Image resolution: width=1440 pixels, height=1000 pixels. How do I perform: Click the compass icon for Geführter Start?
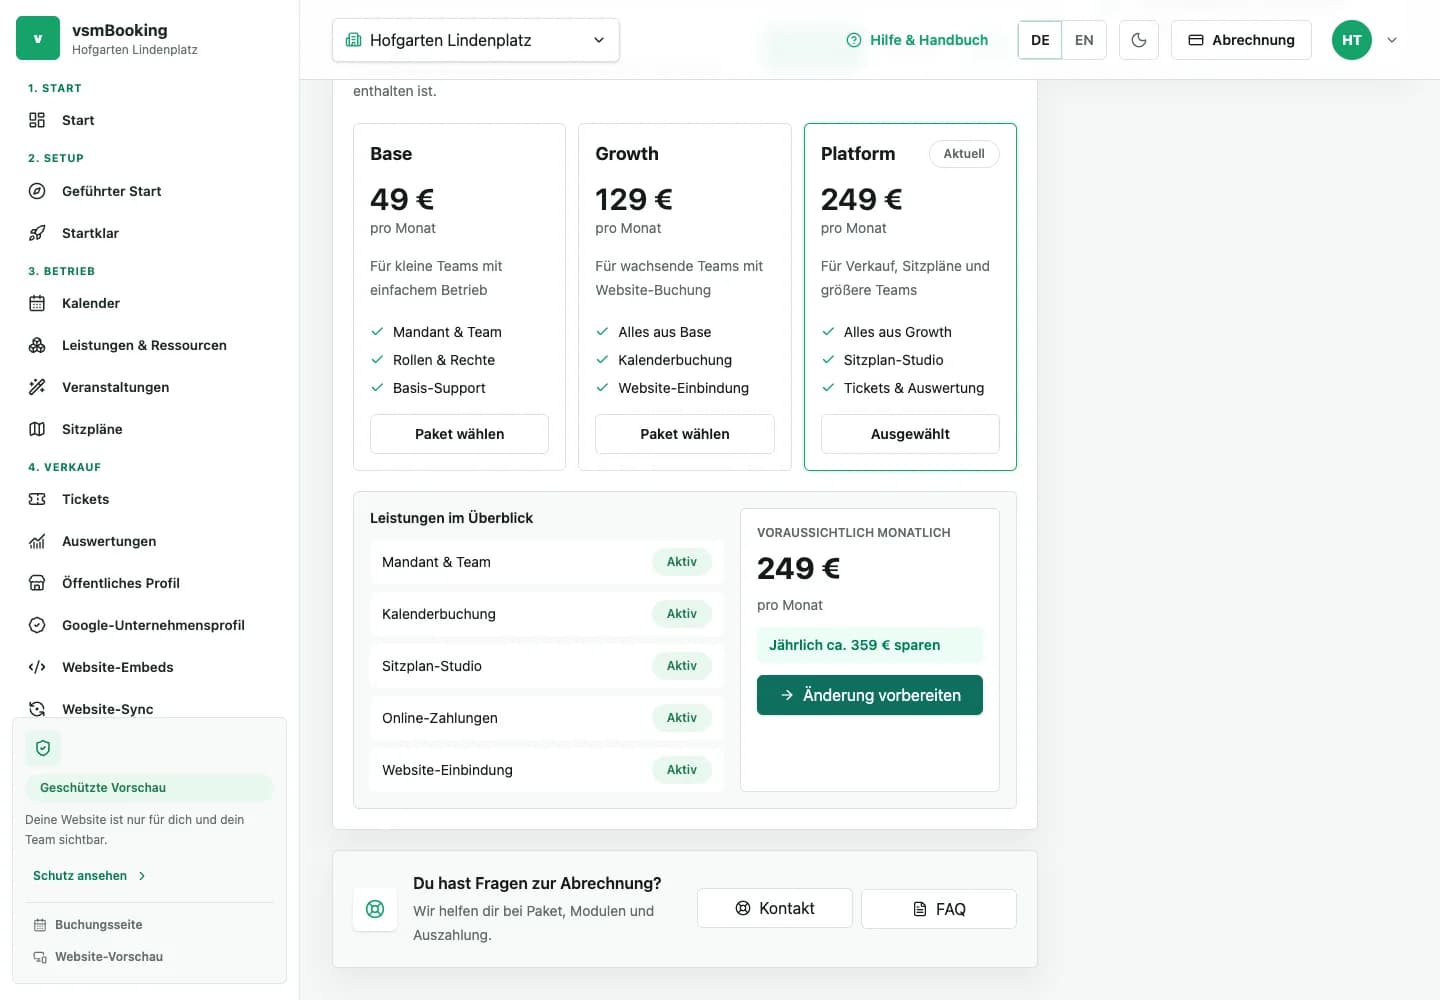coord(37,191)
